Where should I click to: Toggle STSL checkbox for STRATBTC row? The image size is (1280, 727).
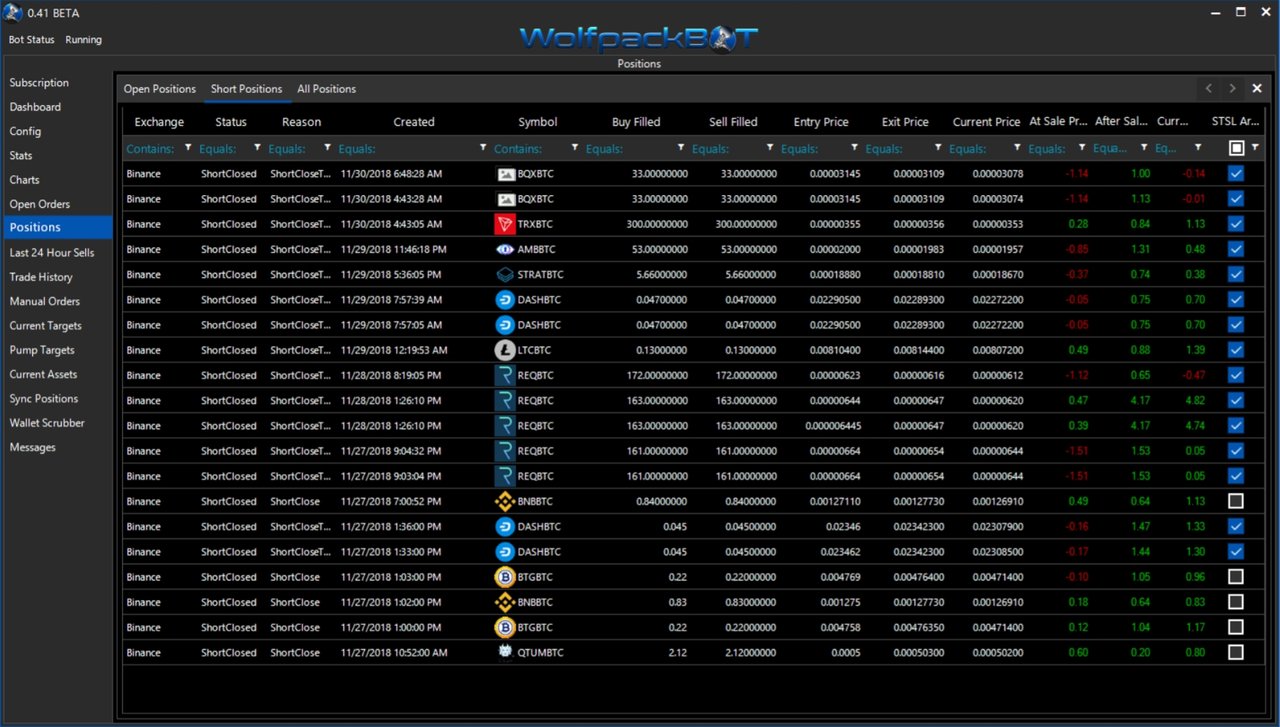pos(1236,274)
